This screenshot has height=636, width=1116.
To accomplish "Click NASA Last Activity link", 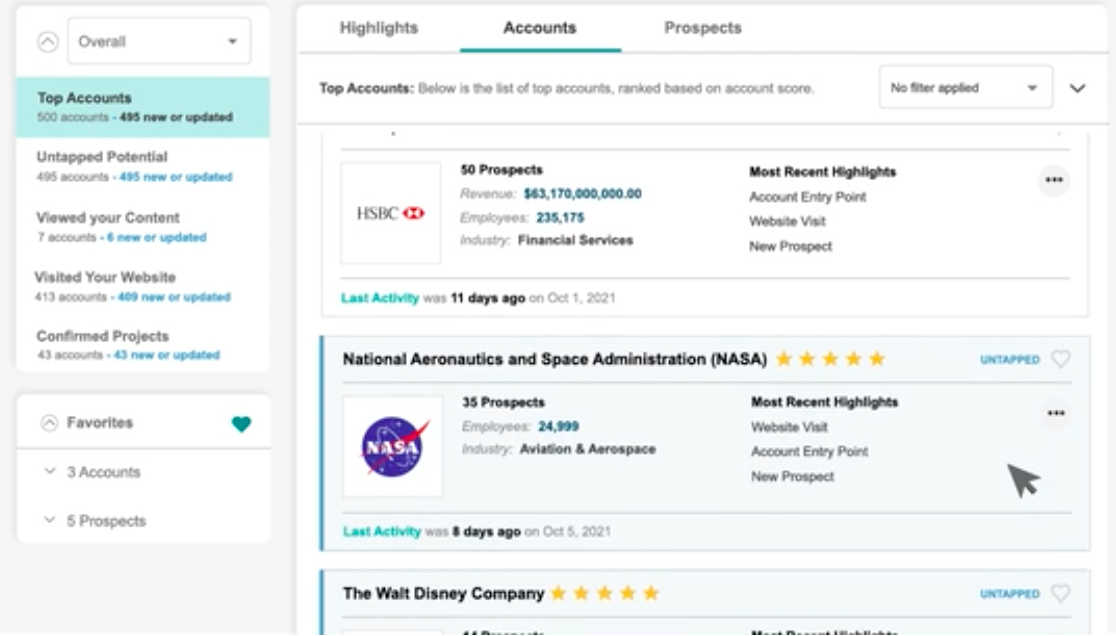I will (381, 531).
